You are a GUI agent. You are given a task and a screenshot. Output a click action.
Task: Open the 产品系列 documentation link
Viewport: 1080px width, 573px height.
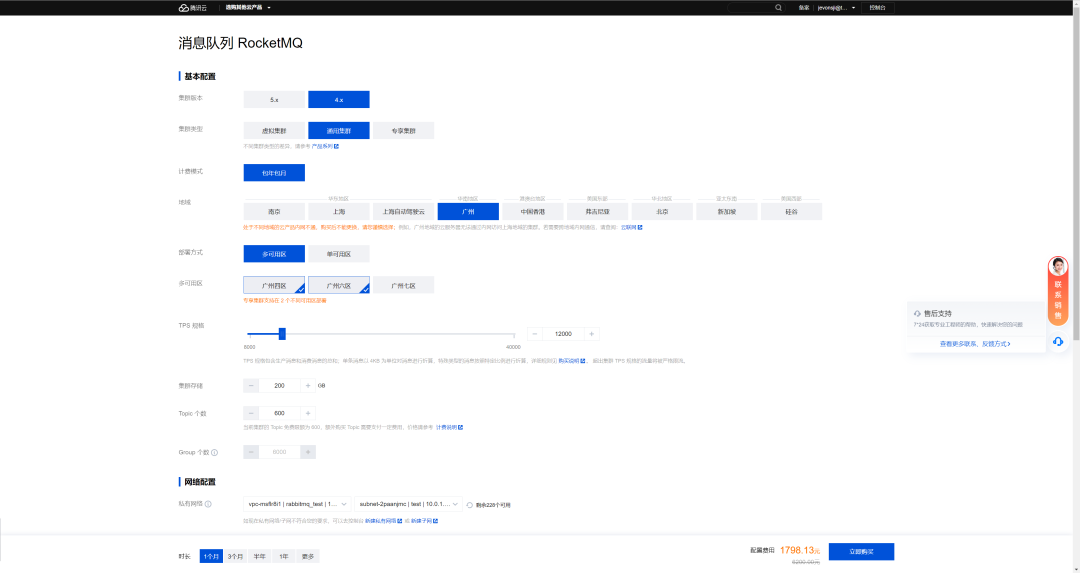[x=325, y=146]
